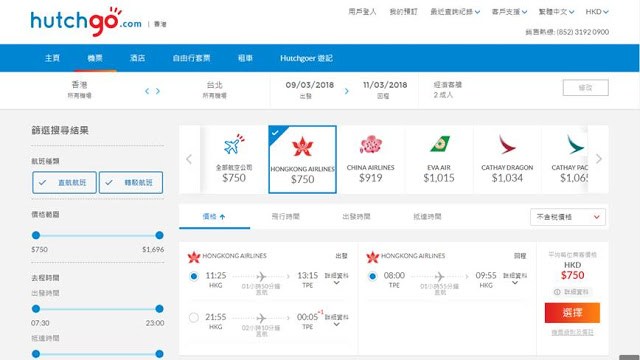This screenshot has width=640, height=360.
Task: Swap origin and destination using left arrow
Action: 147,91
